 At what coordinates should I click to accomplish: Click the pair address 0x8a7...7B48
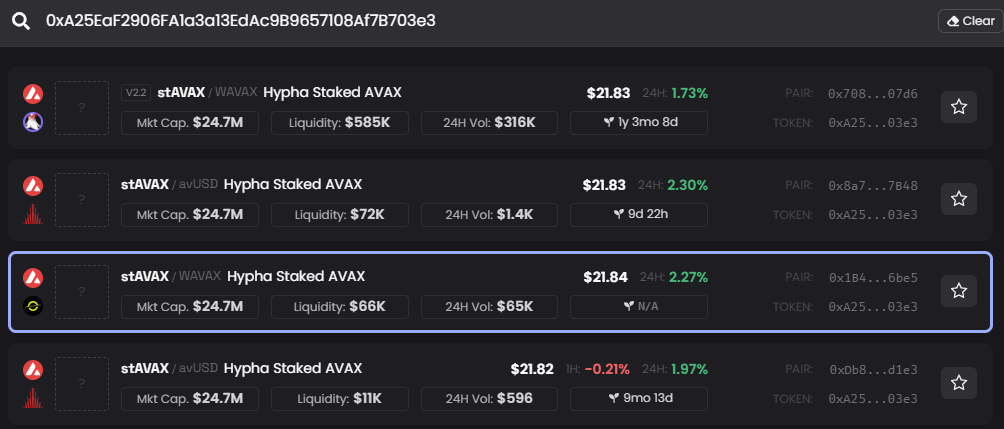coord(872,186)
